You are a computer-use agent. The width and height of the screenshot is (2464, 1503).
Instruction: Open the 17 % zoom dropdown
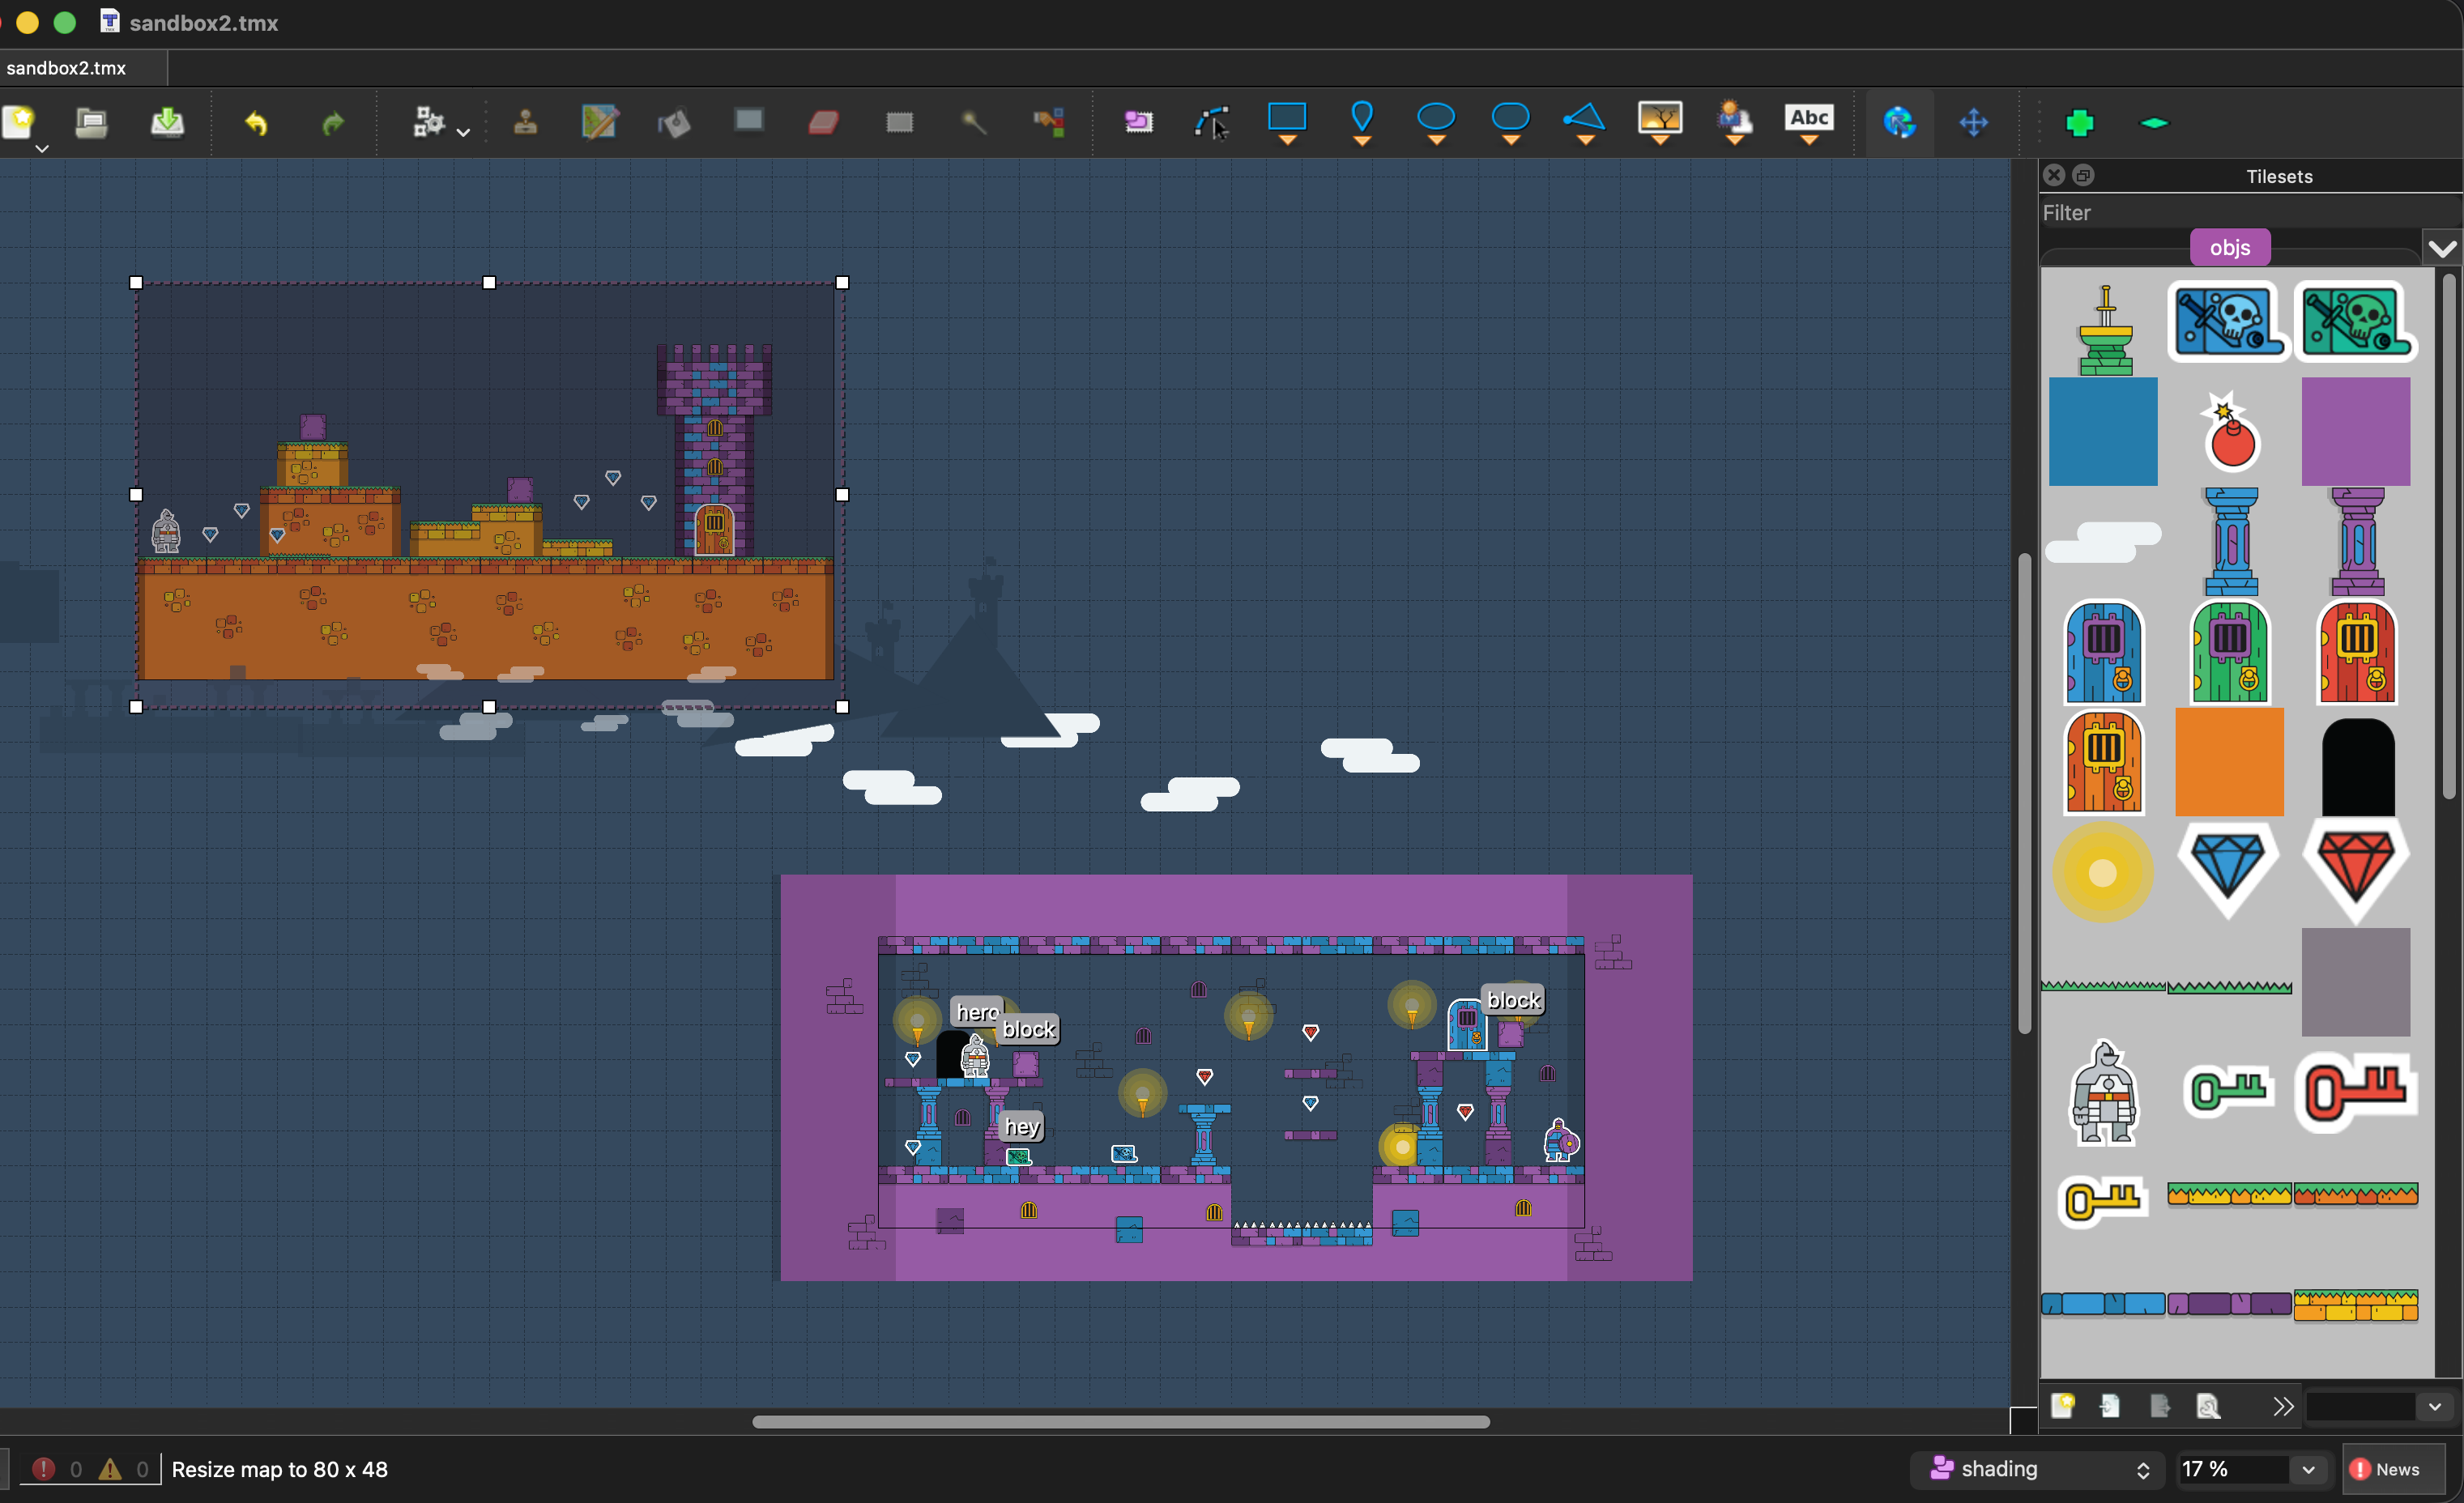click(2309, 1469)
